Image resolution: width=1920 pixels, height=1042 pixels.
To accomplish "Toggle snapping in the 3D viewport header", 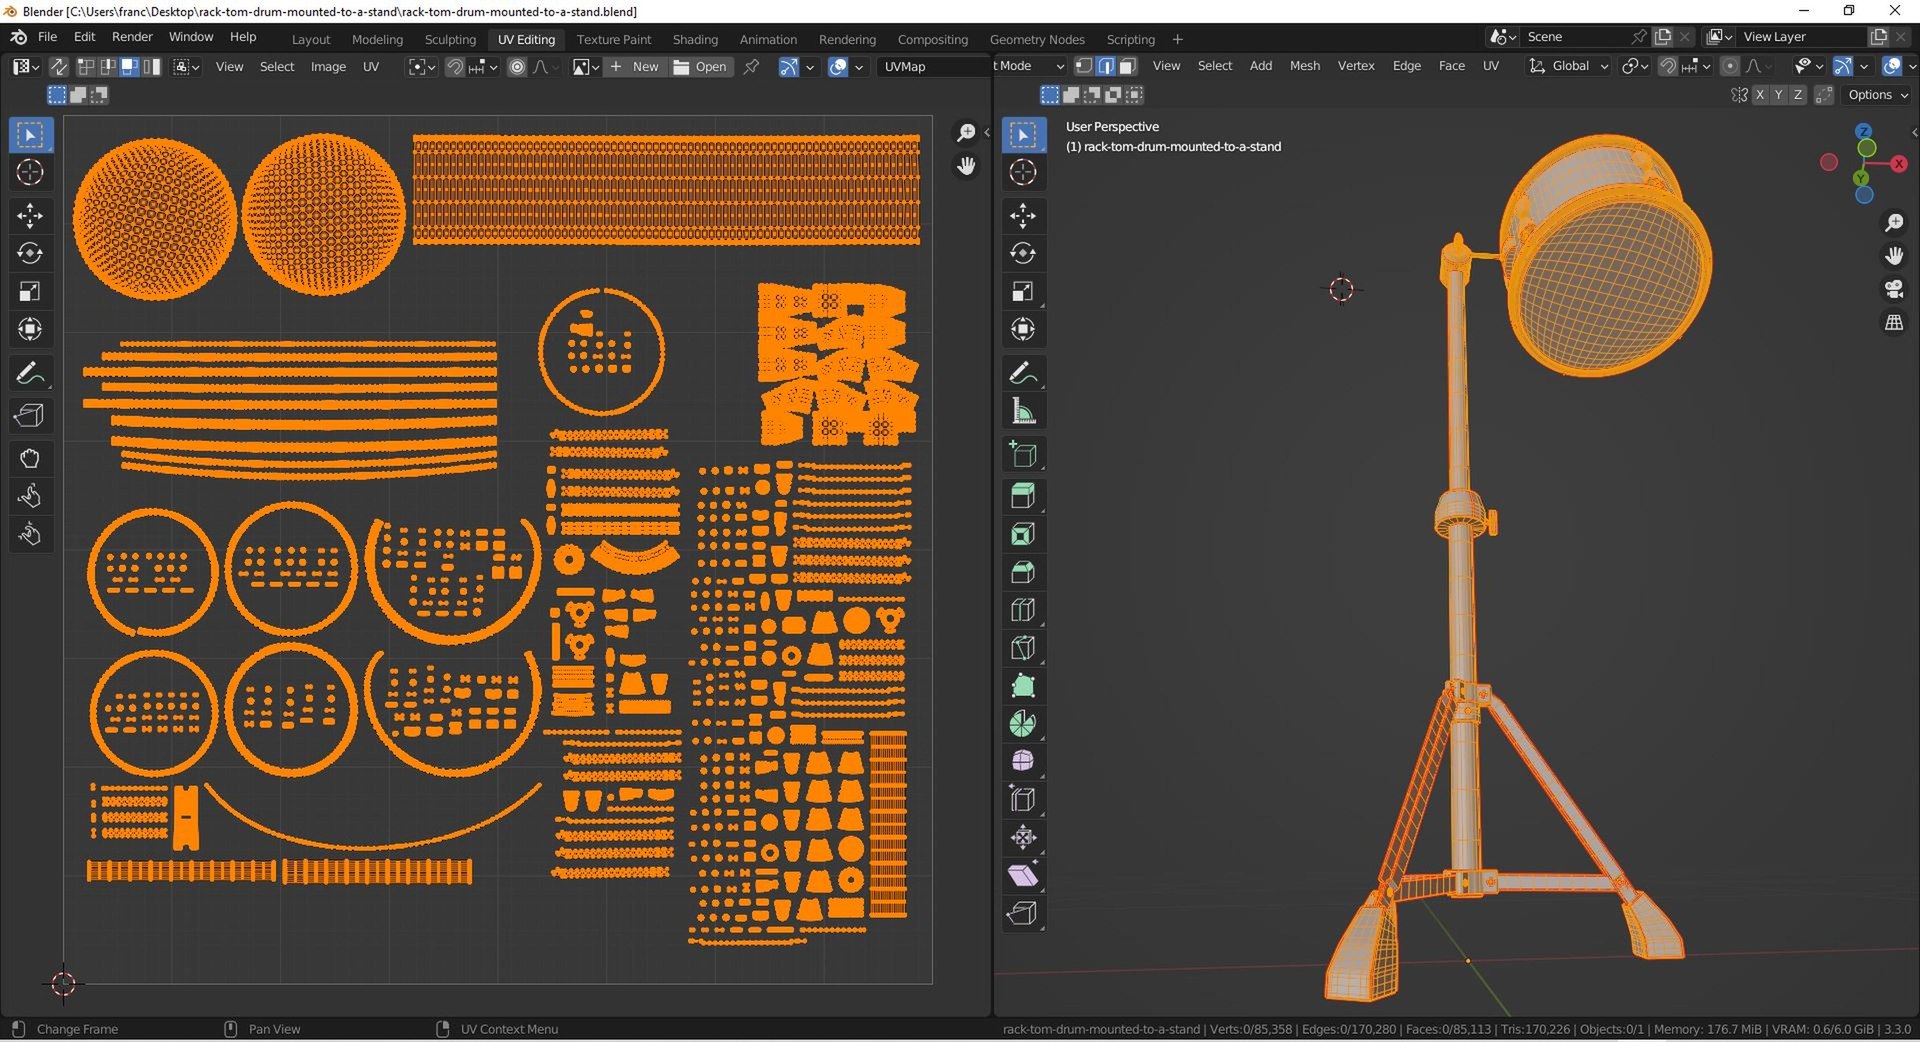I will 1668,66.
